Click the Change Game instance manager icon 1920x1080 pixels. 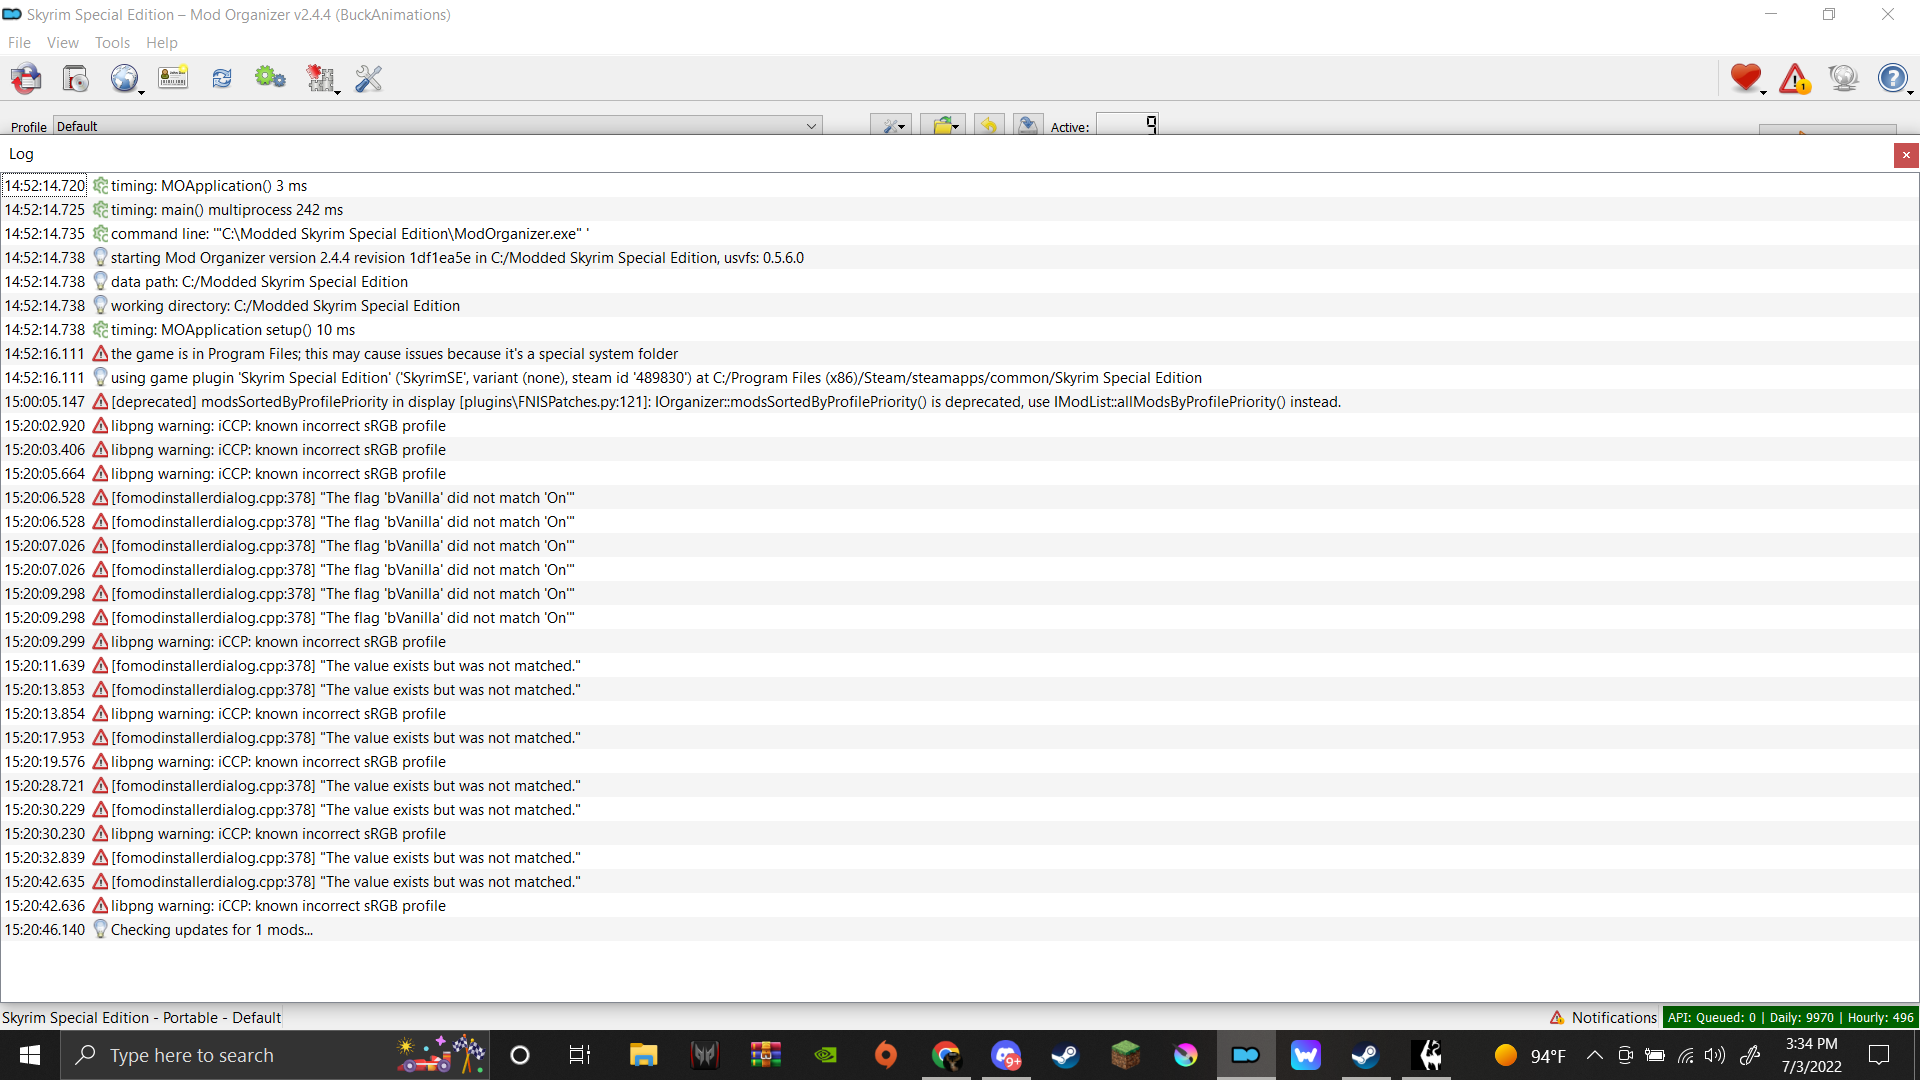(x=26, y=78)
